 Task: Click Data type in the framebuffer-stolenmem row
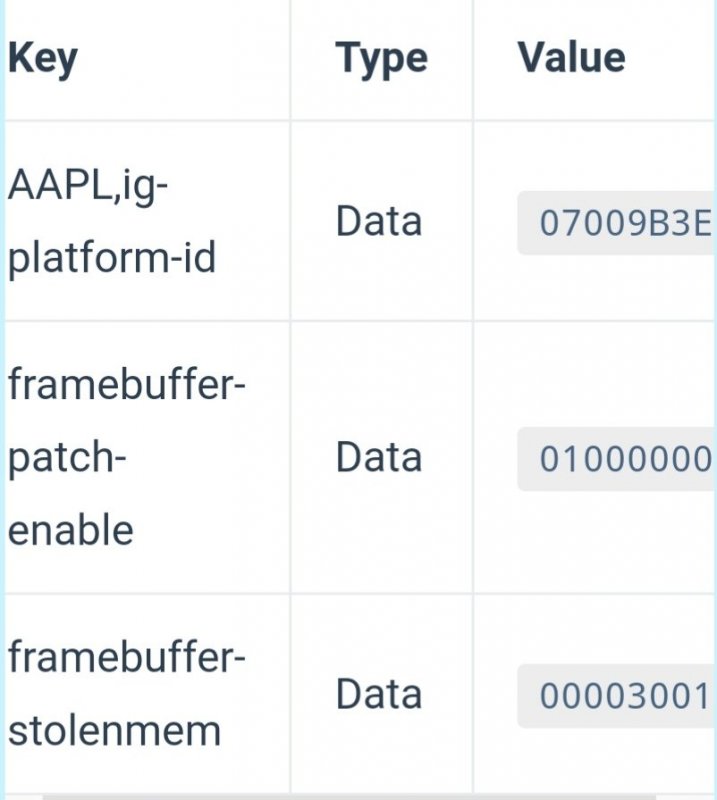379,694
